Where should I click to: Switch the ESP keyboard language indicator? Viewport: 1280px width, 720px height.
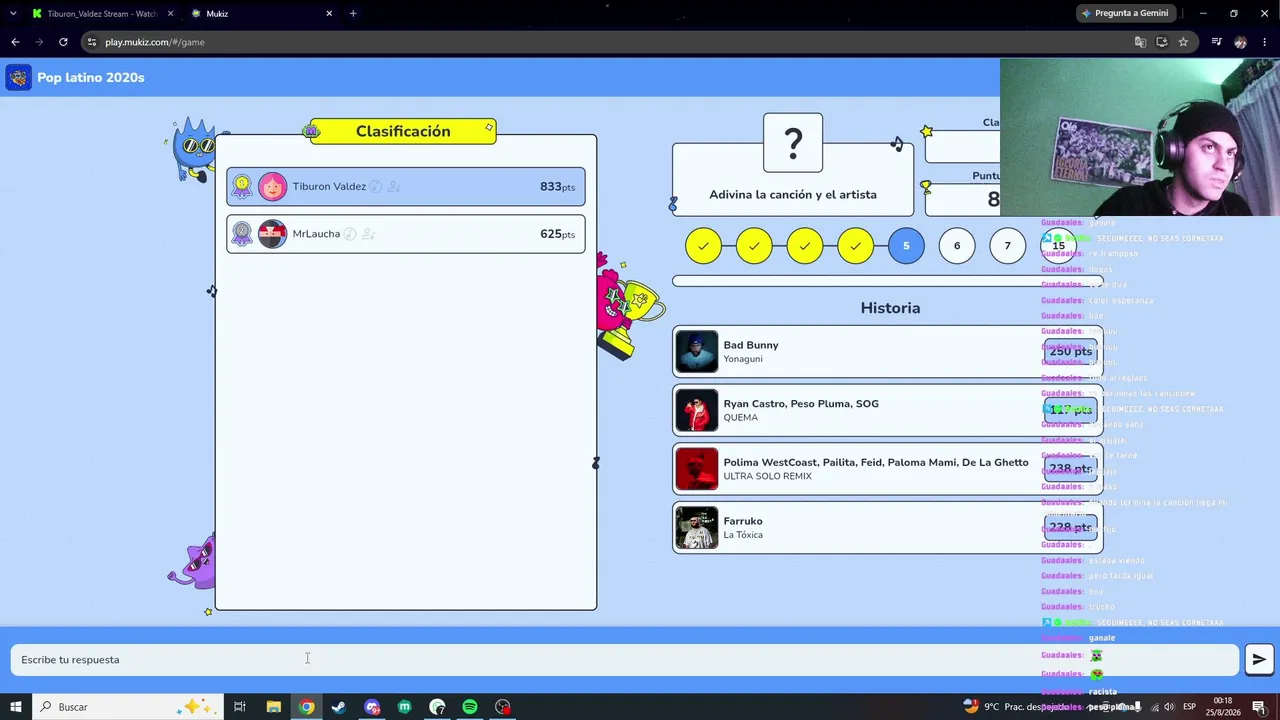pos(1189,707)
